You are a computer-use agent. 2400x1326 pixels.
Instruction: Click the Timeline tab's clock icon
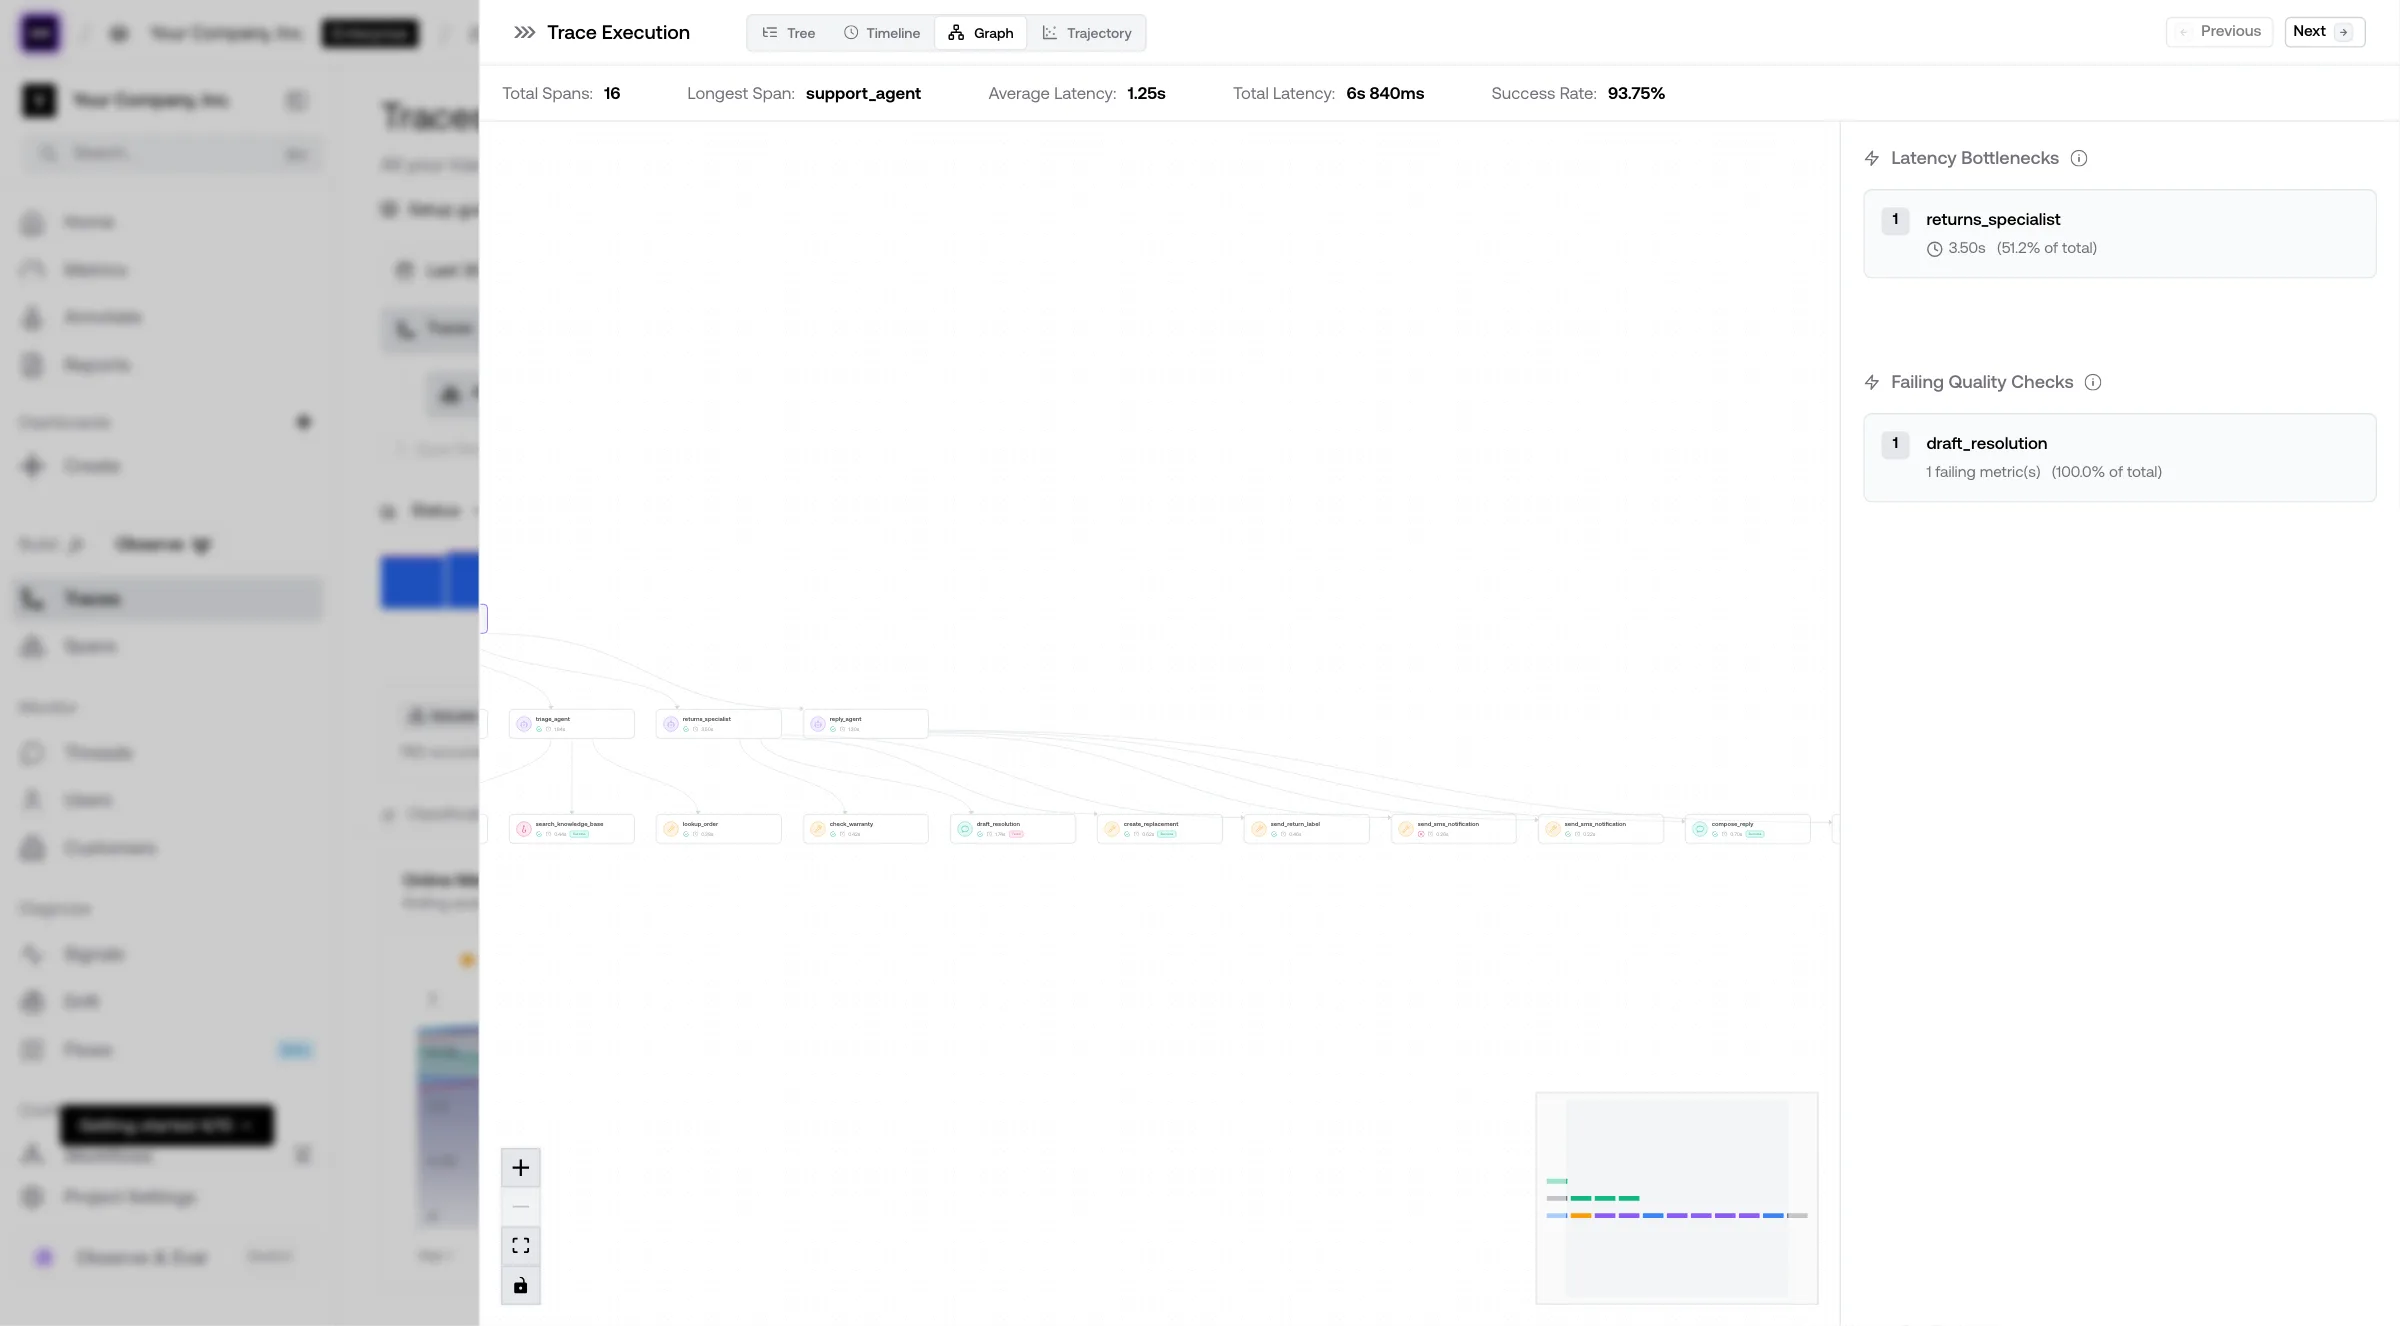pyautogui.click(x=851, y=33)
